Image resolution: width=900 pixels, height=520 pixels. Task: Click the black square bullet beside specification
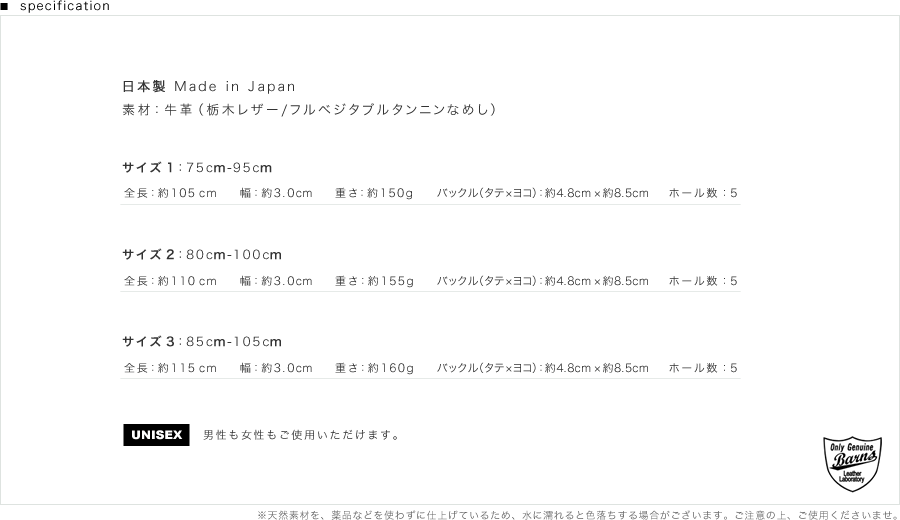tap(5, 6)
